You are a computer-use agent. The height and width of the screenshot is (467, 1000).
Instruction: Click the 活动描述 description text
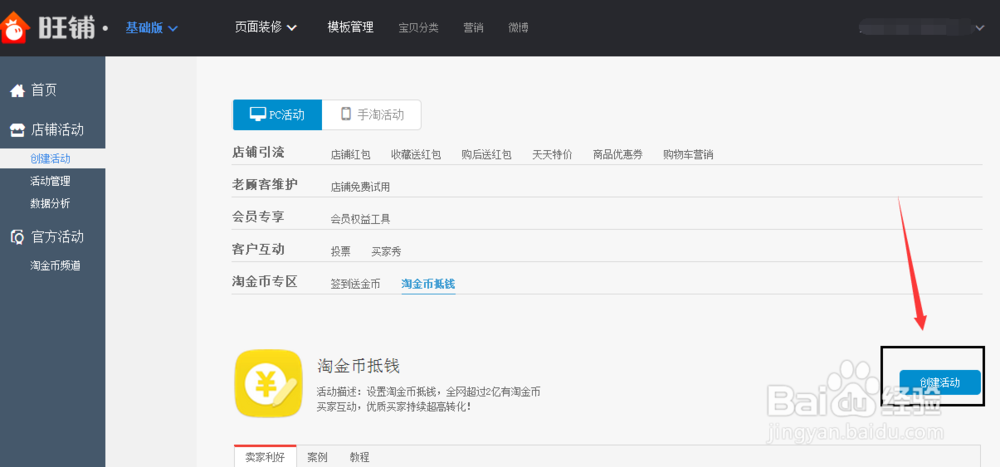pos(429,398)
